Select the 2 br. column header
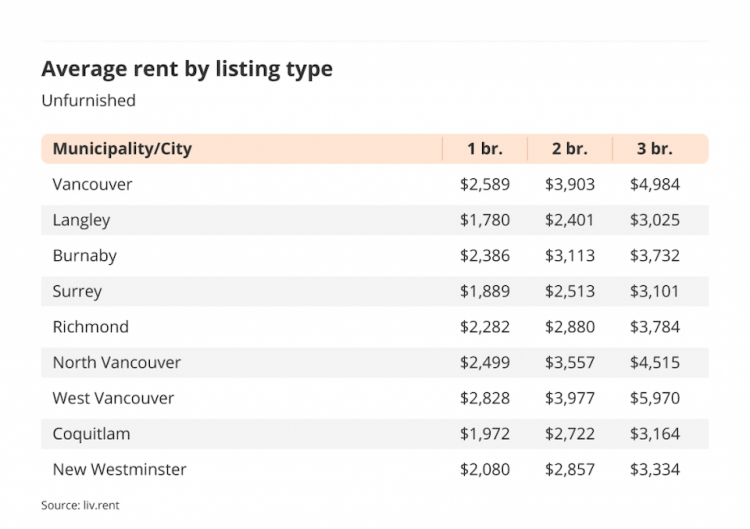Image resolution: width=750 pixels, height=529 pixels. [570, 149]
